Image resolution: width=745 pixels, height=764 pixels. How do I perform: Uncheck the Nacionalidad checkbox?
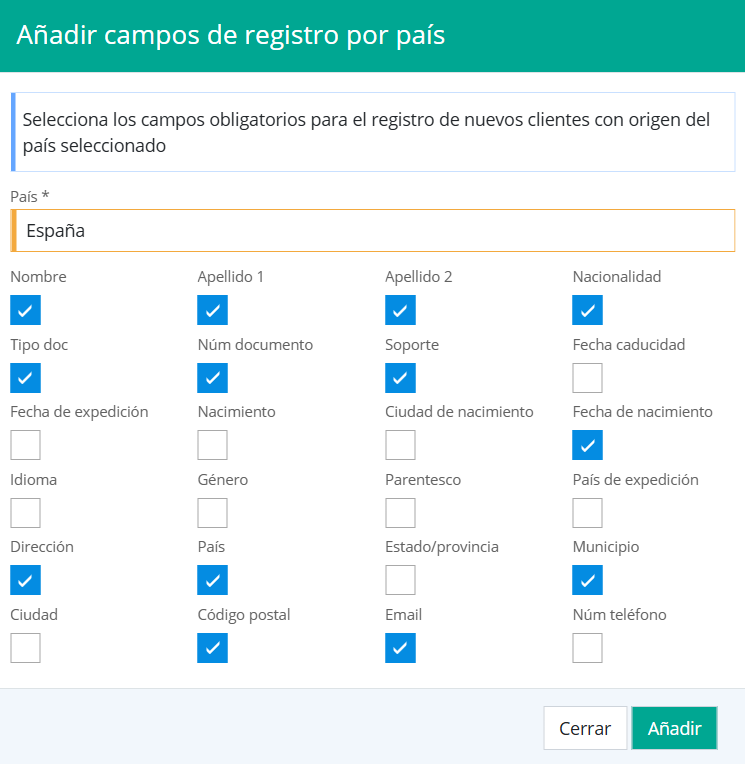pos(588,311)
